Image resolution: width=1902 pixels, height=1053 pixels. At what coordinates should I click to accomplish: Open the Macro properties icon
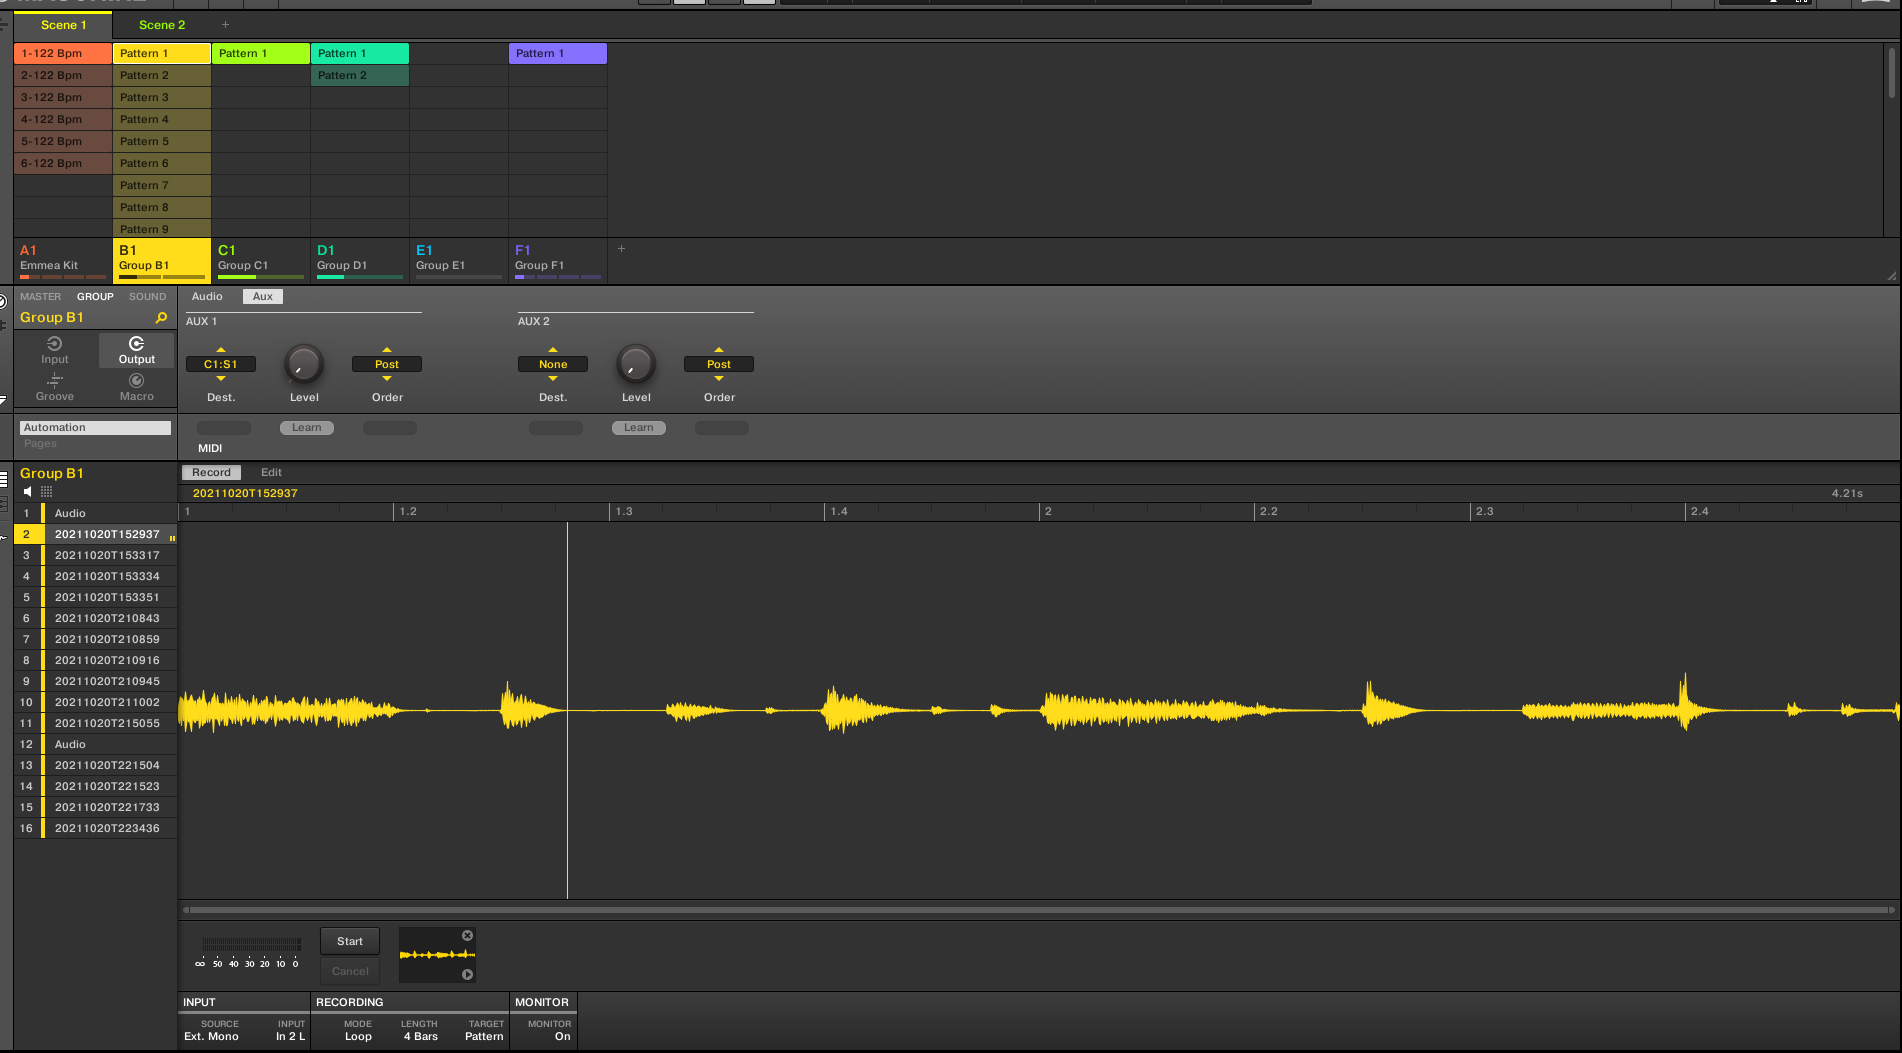pos(137,381)
